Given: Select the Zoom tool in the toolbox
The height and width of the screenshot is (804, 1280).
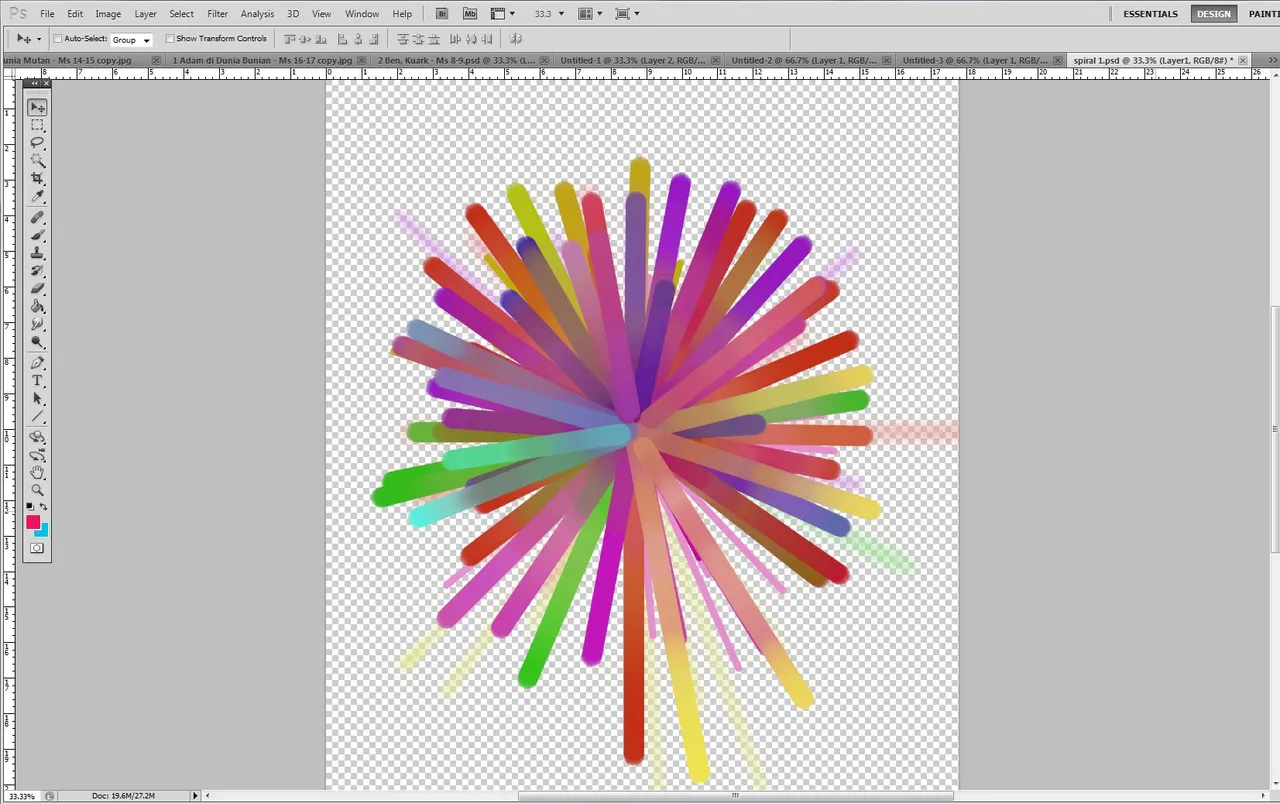Looking at the screenshot, I should pos(37,491).
